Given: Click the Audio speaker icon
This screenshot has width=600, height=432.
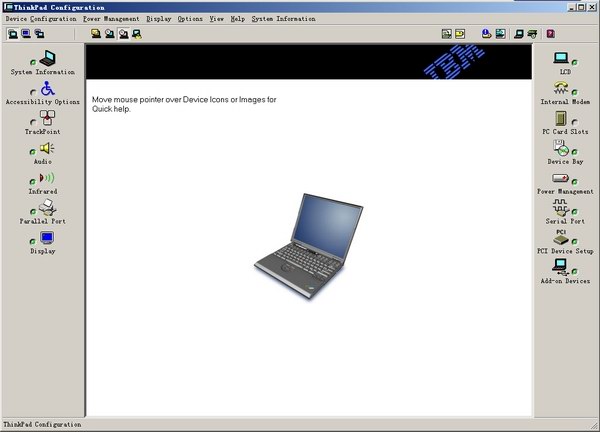Looking at the screenshot, I should point(47,149).
